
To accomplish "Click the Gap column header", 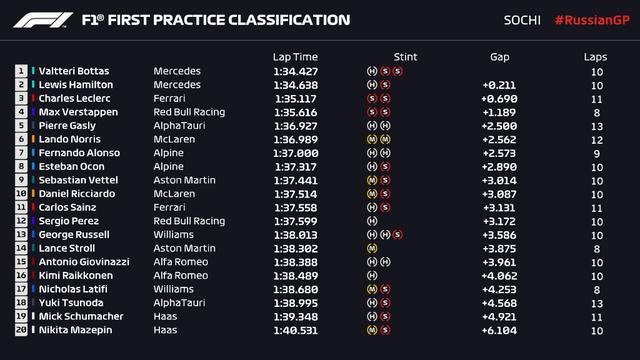I will pos(500,57).
